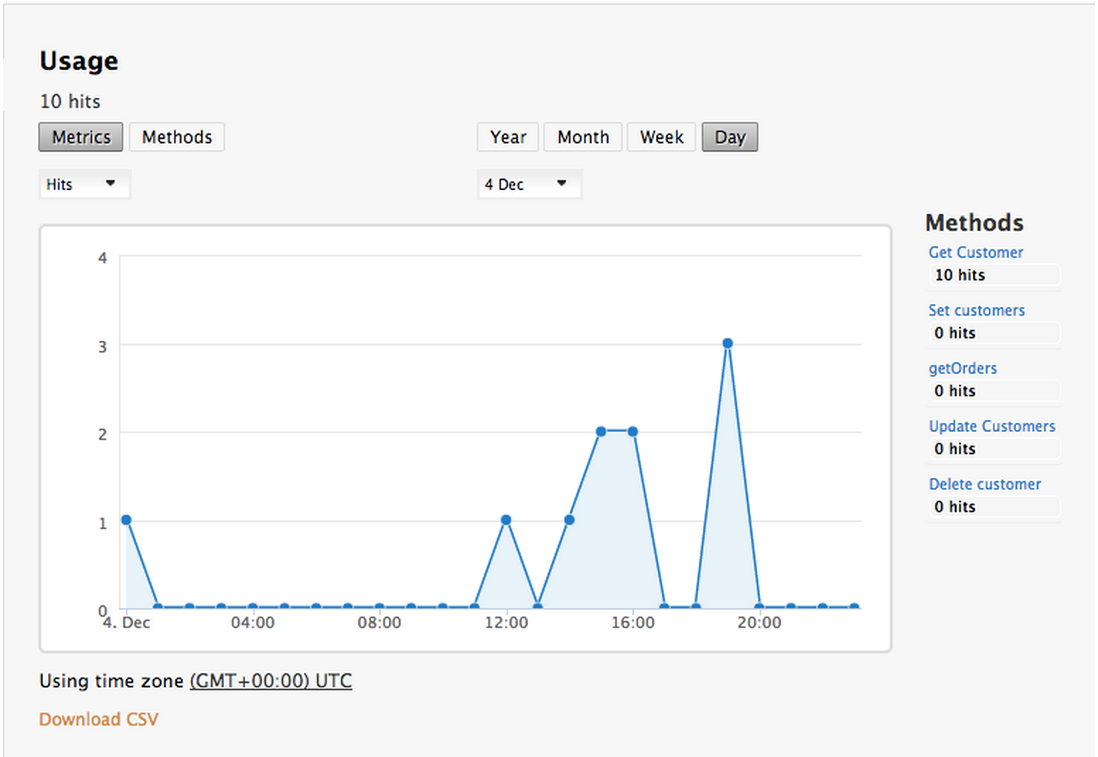1098x757 pixels.
Task: View usage by Month
Action: [582, 137]
